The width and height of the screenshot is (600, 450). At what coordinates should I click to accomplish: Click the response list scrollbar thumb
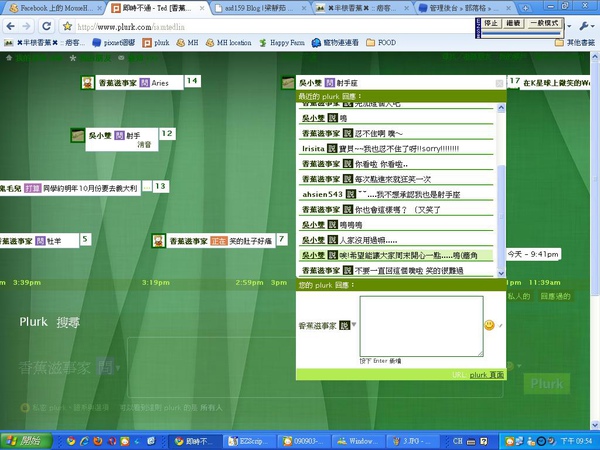[x=501, y=216]
